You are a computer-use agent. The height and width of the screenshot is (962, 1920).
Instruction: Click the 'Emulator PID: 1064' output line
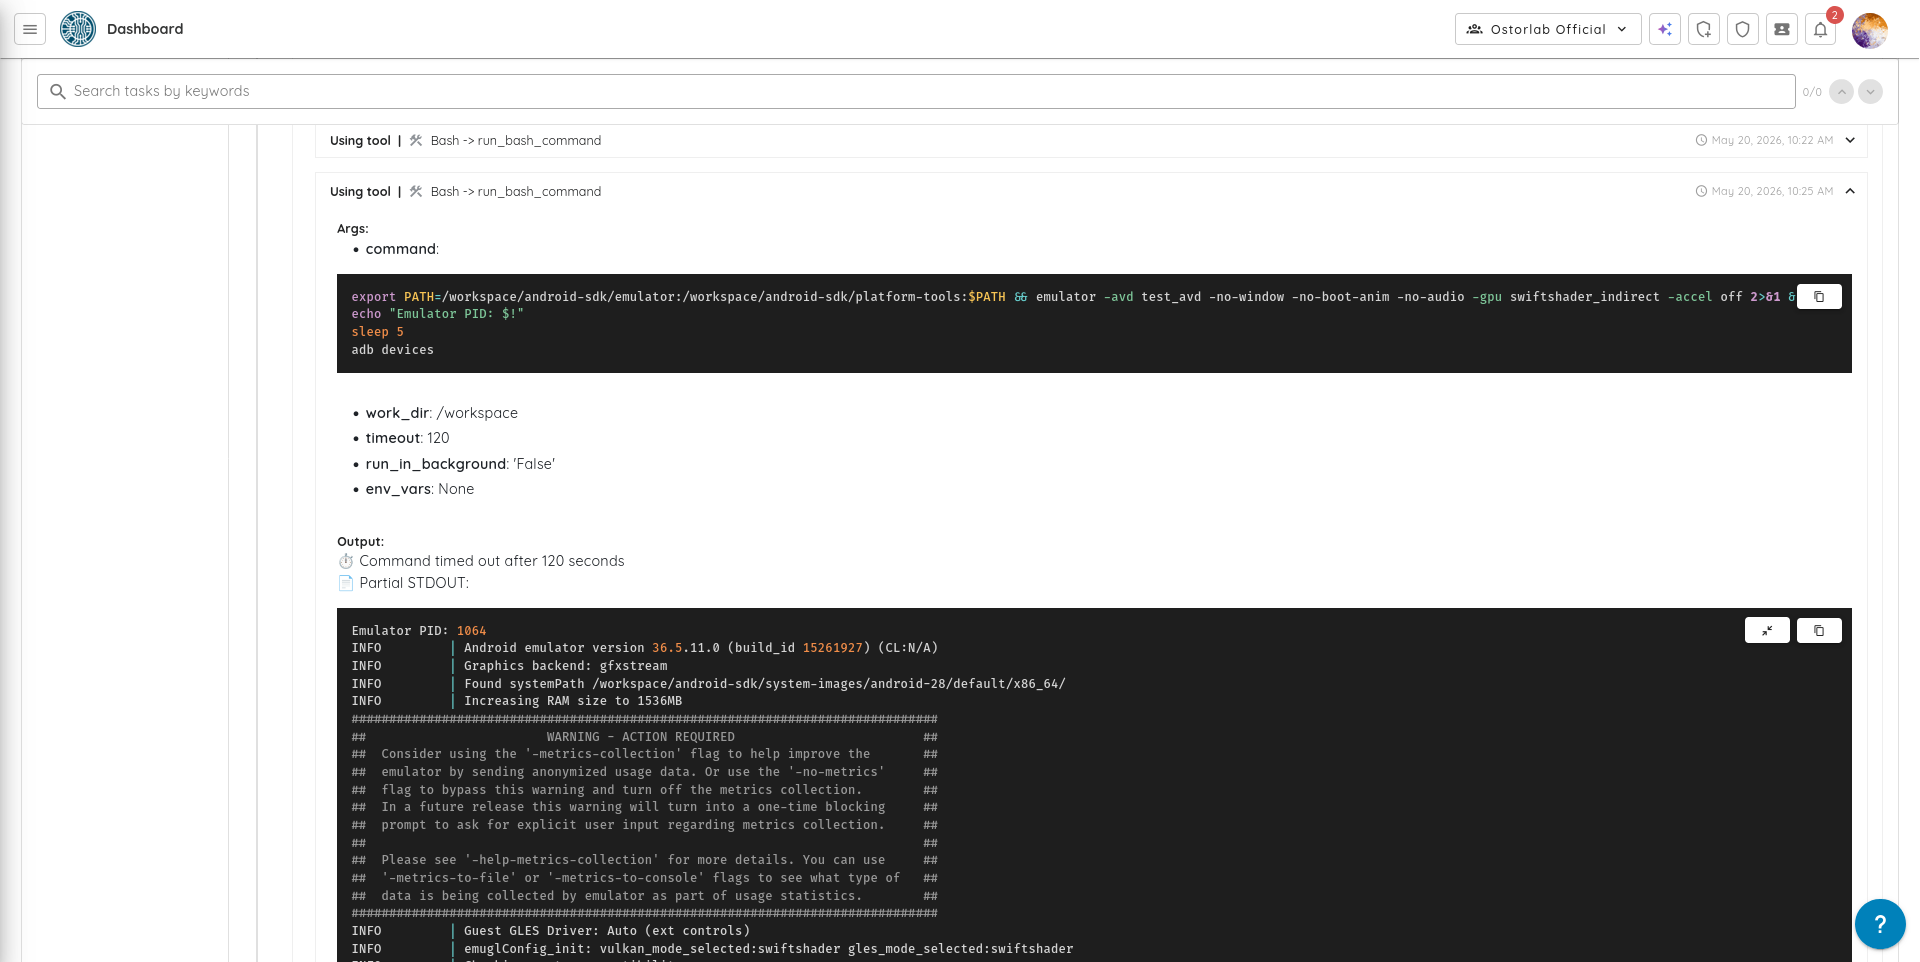pos(418,631)
